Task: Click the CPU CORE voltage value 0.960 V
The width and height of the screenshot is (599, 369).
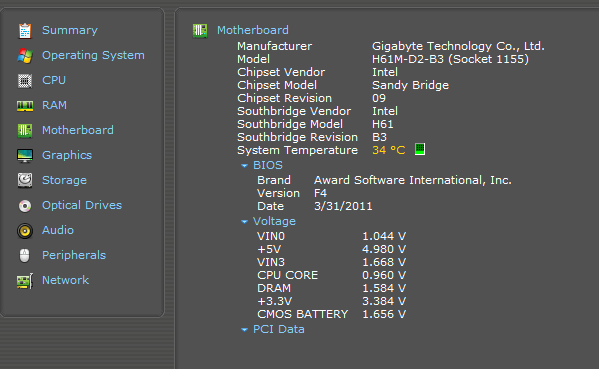Action: [x=384, y=275]
